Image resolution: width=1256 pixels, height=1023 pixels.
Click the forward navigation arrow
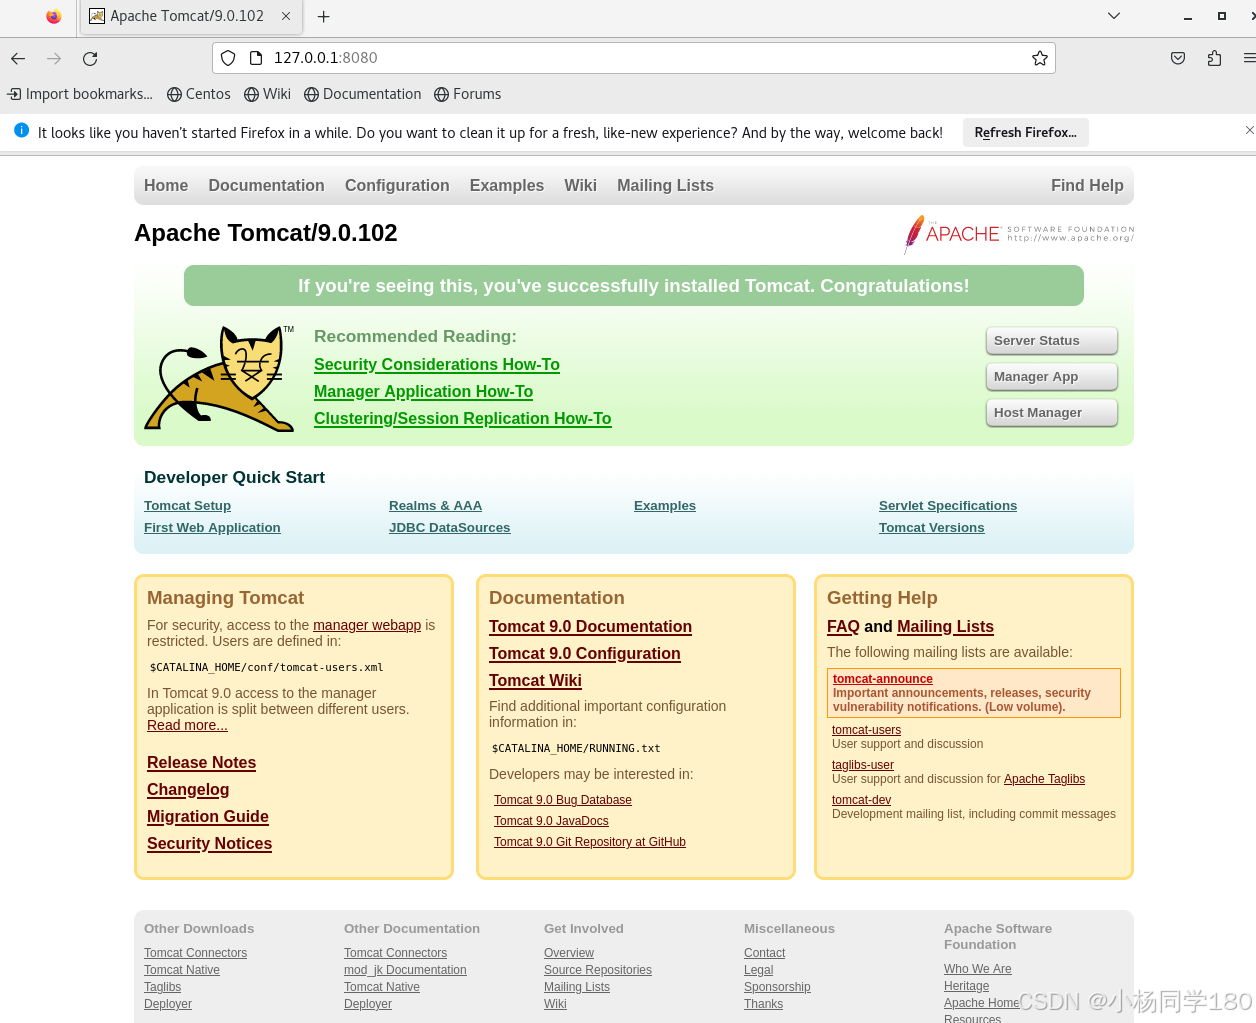54,59
